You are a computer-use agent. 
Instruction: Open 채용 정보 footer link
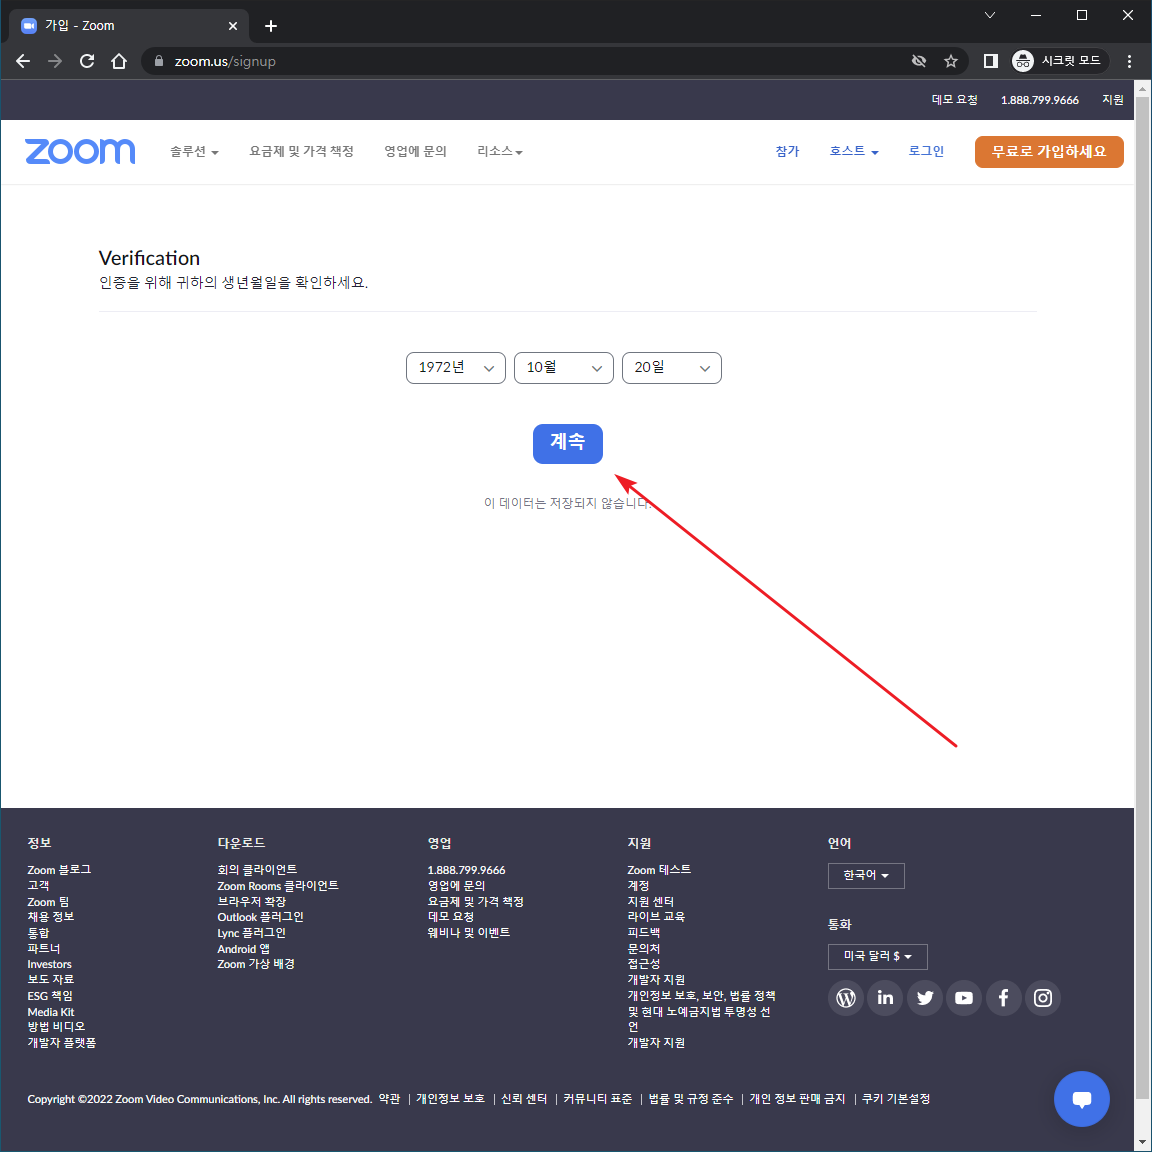pos(51,917)
